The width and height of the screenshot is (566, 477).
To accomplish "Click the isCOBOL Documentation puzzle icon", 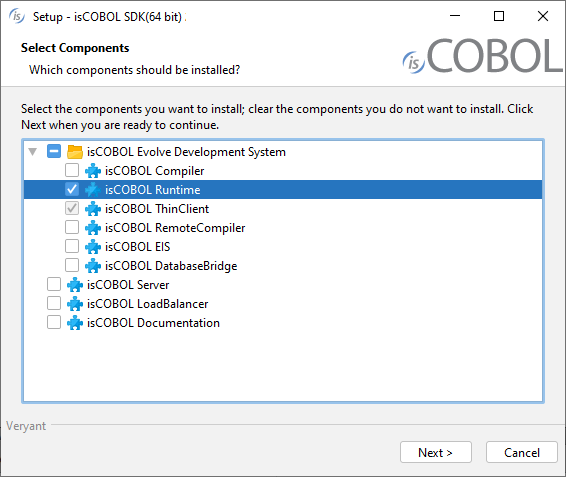I will (75, 323).
